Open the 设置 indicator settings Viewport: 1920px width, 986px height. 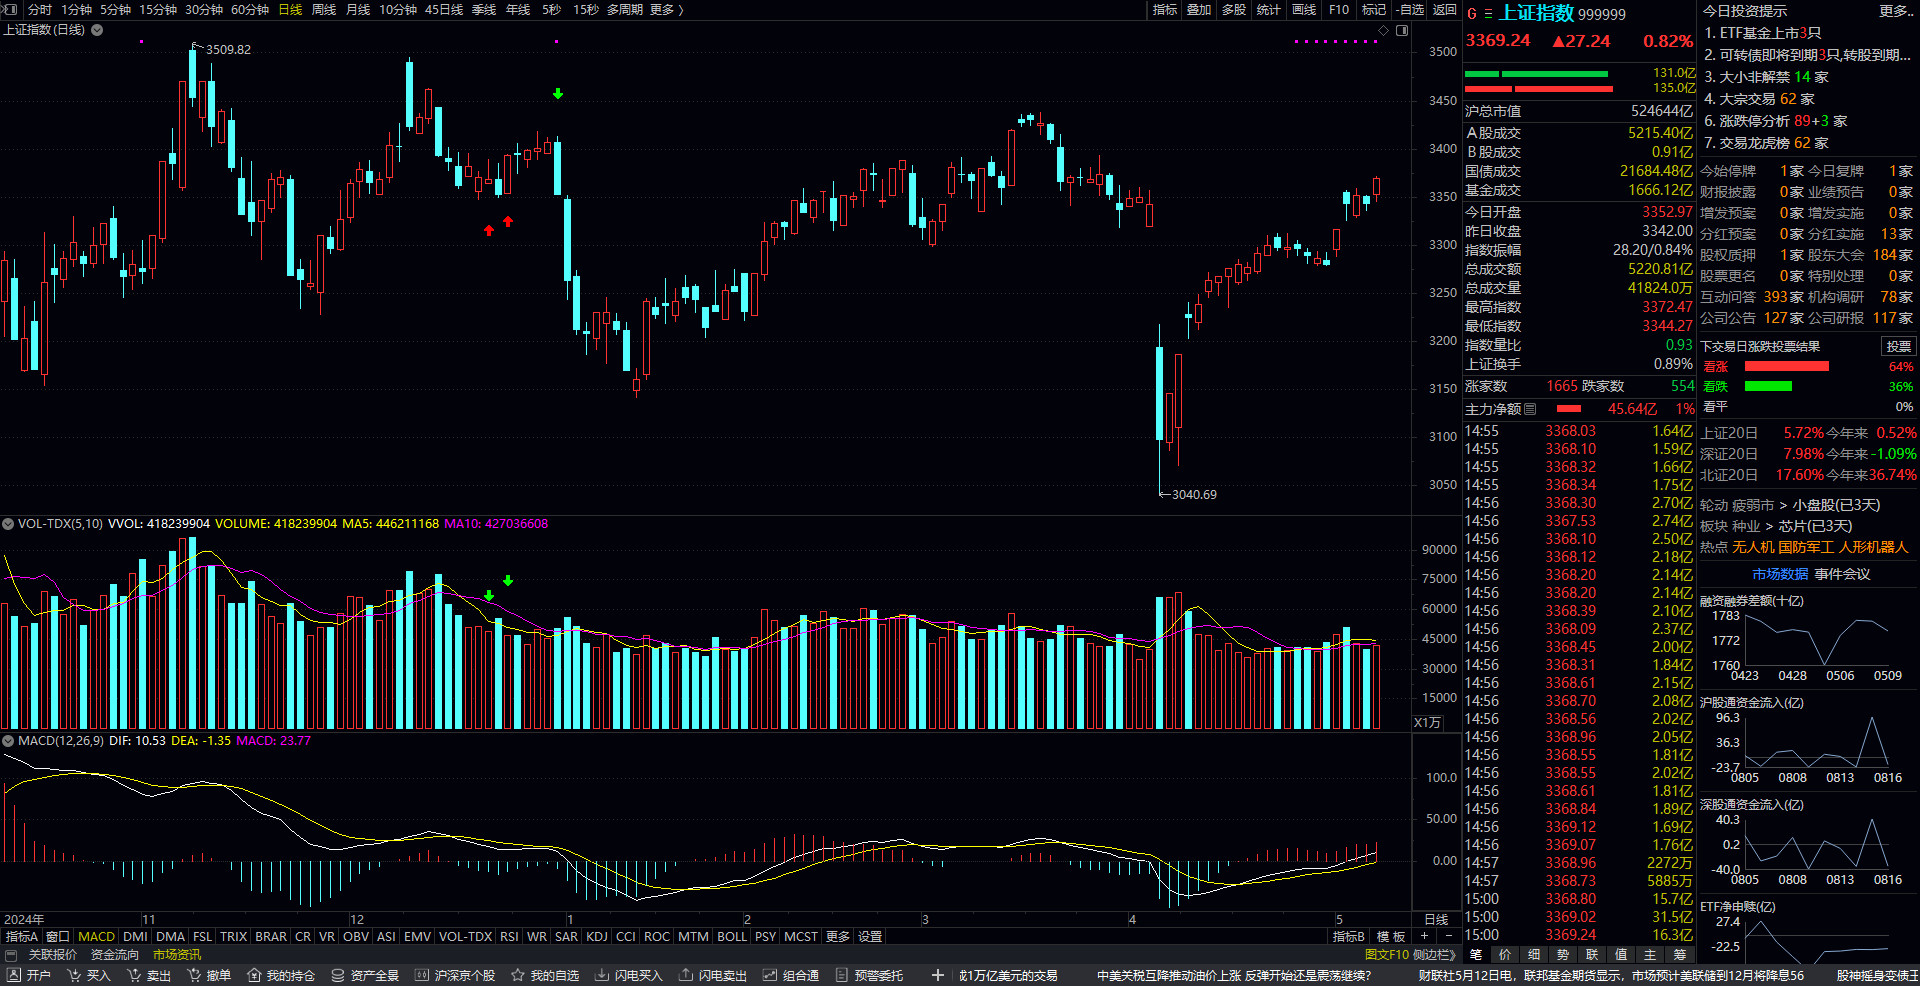[870, 937]
